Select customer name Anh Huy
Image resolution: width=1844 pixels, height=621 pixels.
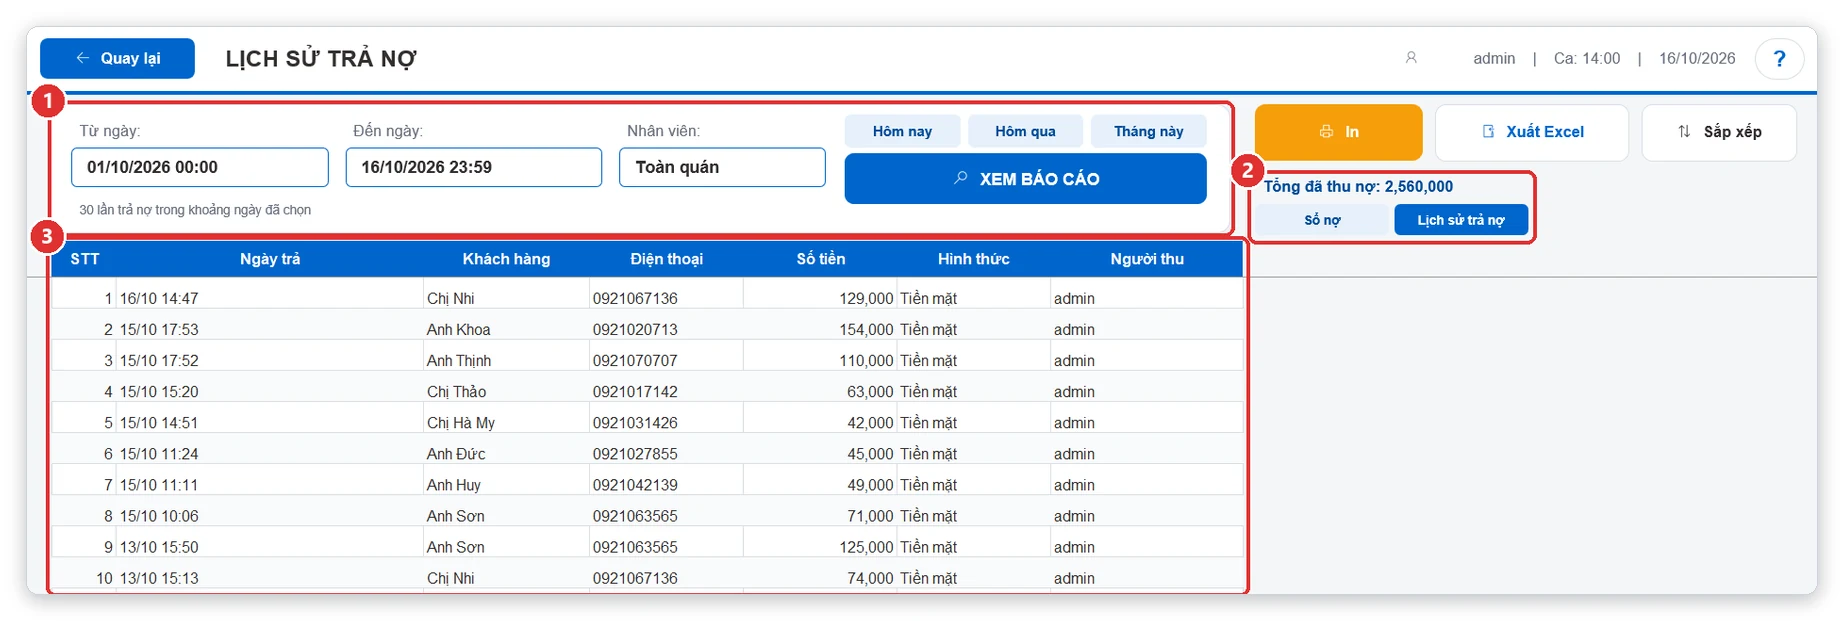click(x=454, y=484)
